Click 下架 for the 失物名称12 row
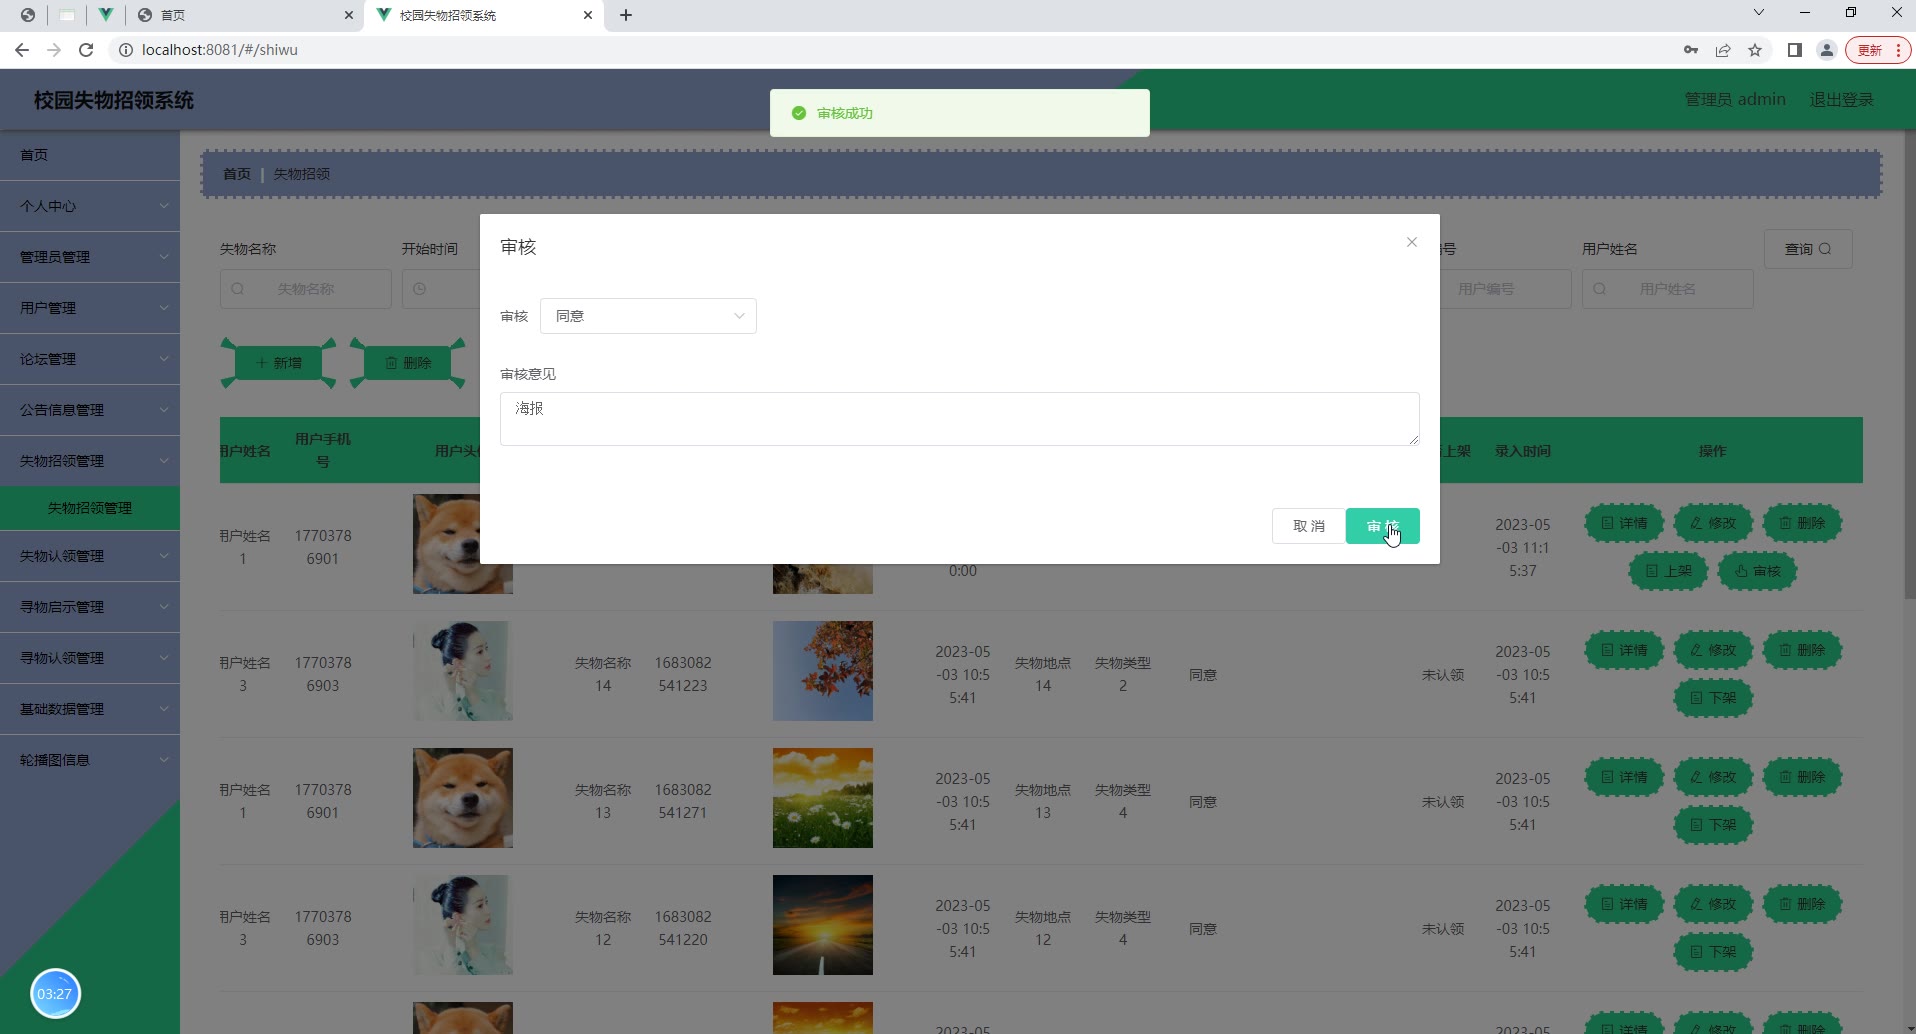Screen dimensions: 1916x1034 (x=1713, y=952)
